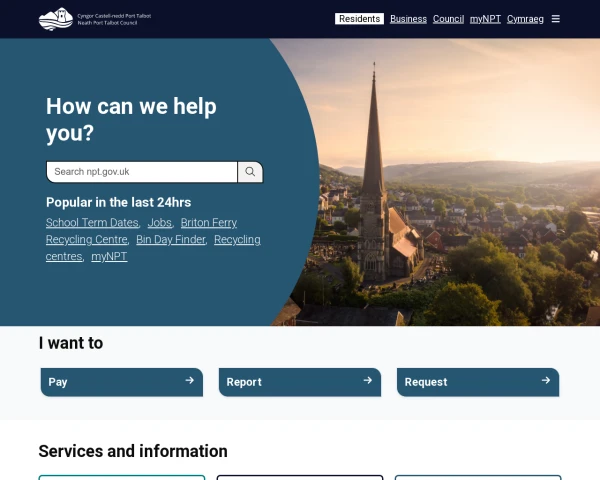
Task: Switch language to Cymraeg
Action: [525, 19]
